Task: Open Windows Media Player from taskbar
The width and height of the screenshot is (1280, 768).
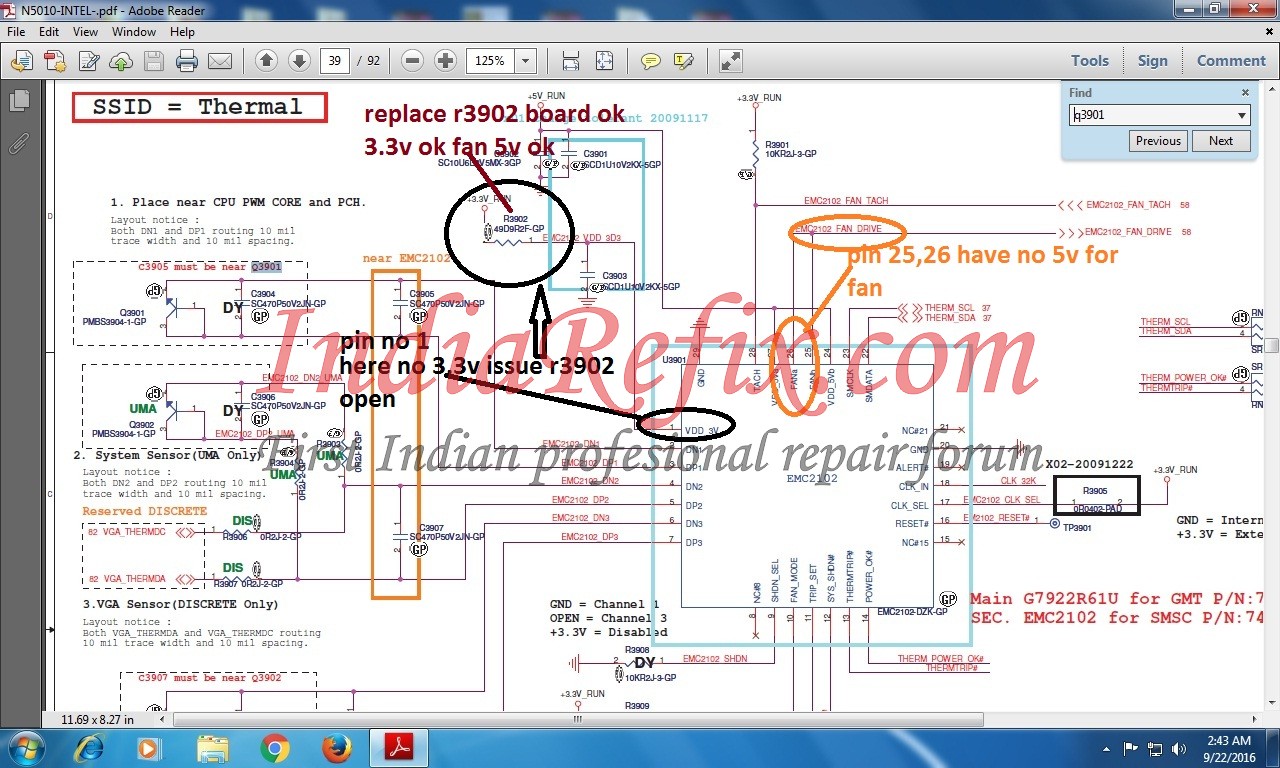Action: point(148,748)
